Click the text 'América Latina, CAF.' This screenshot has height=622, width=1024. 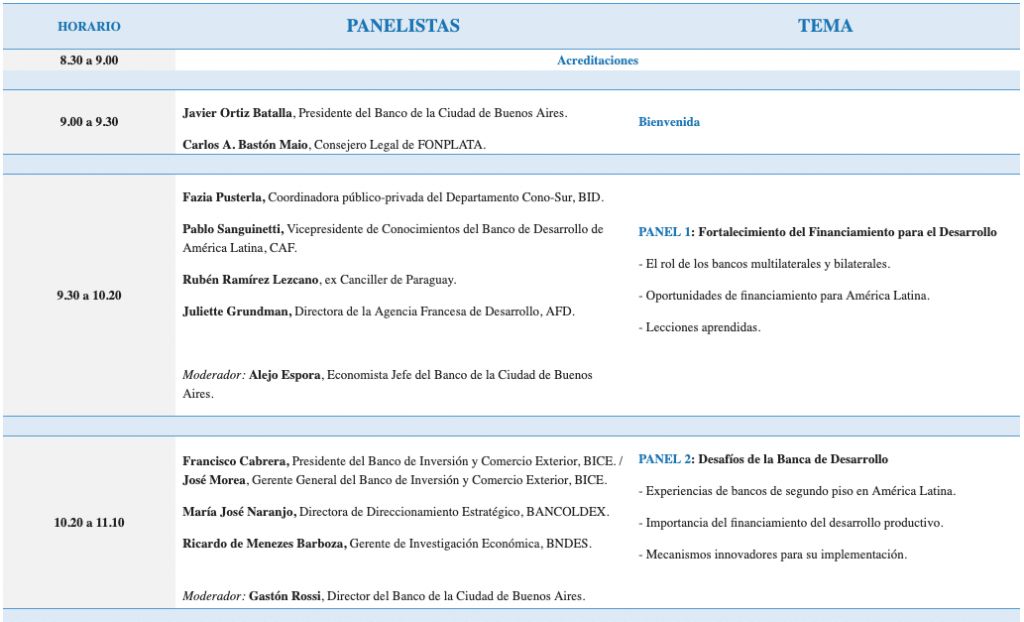click(x=240, y=248)
